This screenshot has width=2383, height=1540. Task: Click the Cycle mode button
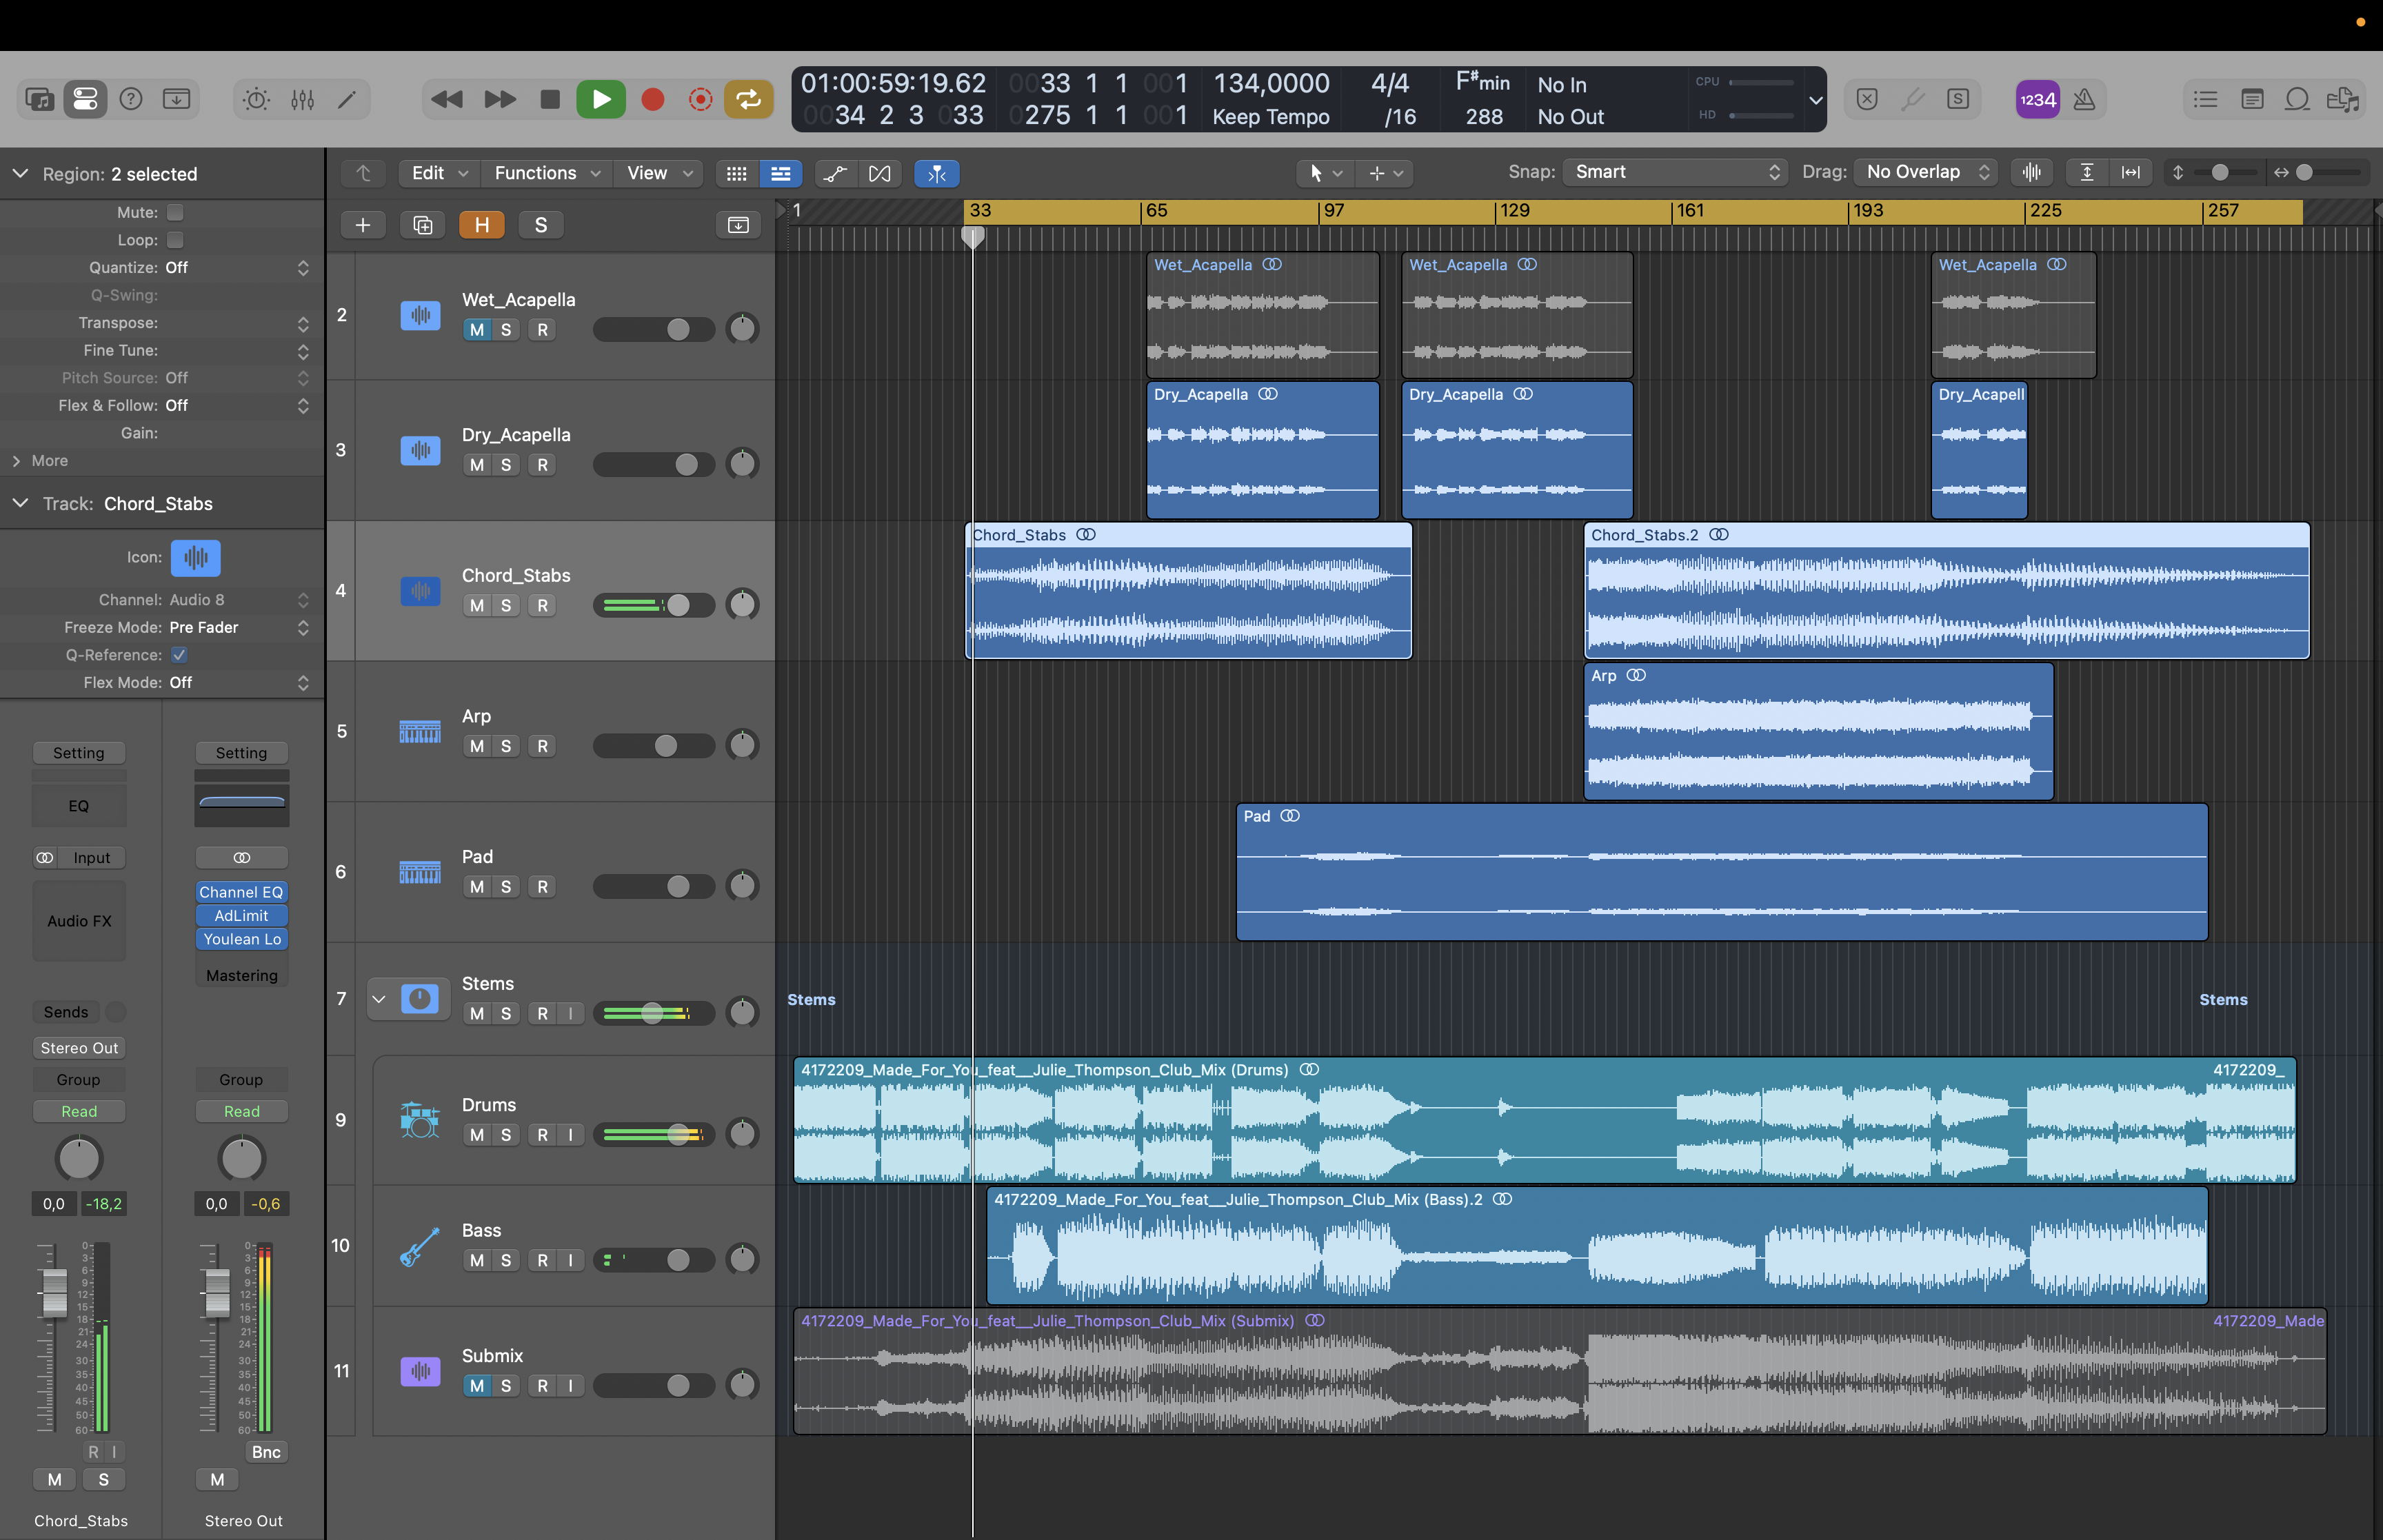click(x=748, y=99)
